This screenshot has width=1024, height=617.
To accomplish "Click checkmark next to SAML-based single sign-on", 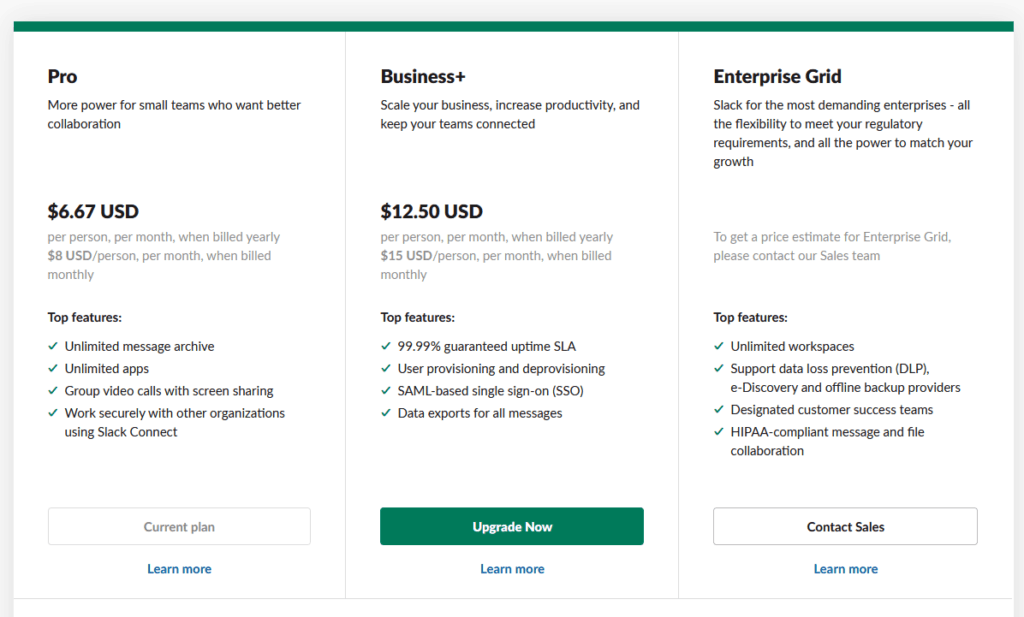I will coord(386,391).
